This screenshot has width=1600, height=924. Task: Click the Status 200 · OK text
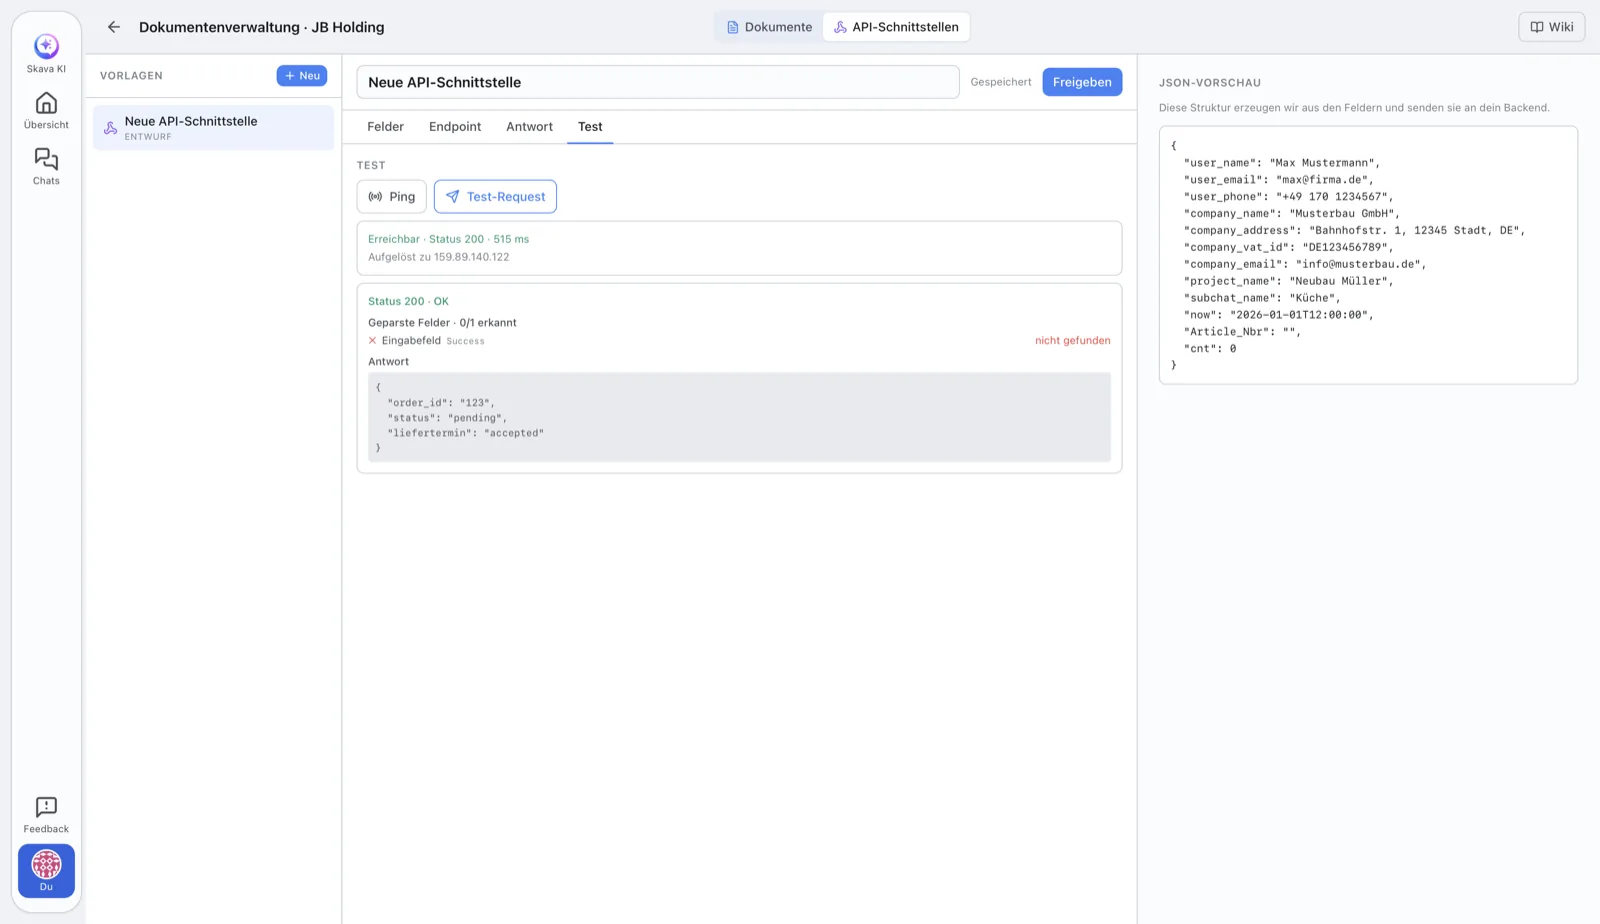click(408, 302)
